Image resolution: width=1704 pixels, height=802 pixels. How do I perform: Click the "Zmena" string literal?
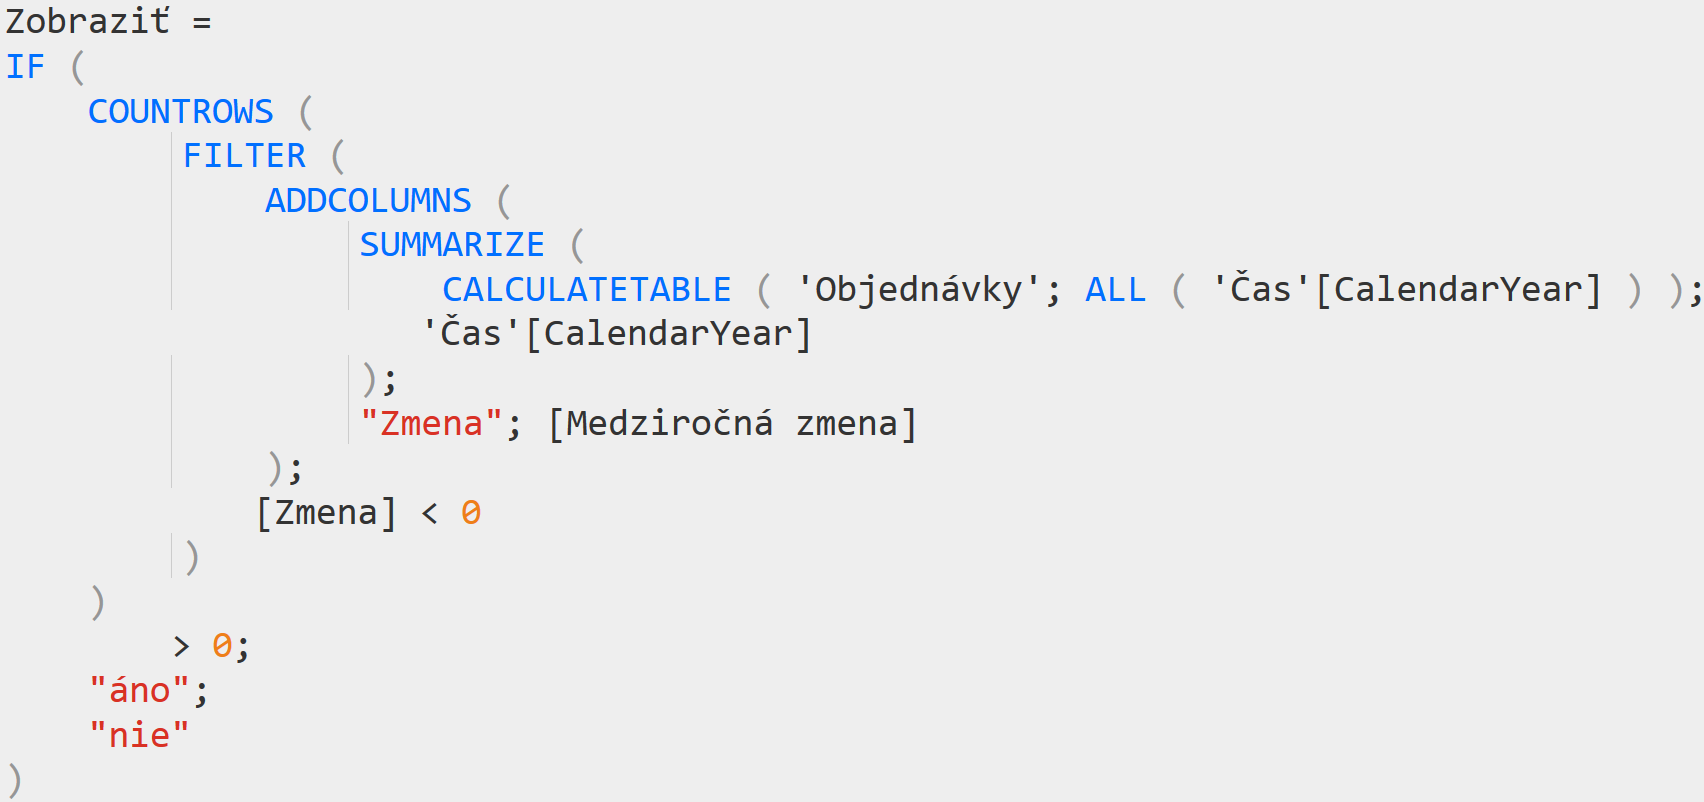(x=431, y=423)
